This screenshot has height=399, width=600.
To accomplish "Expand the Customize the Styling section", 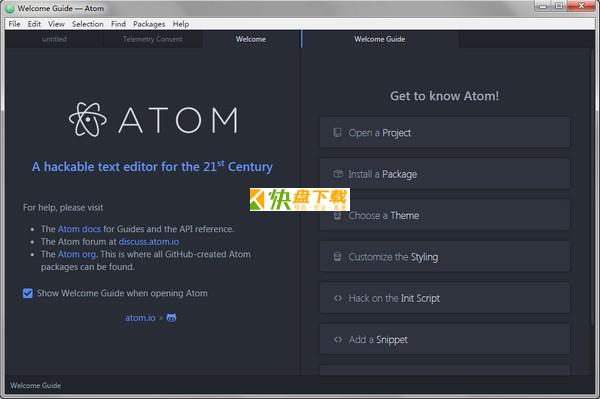I will (445, 256).
